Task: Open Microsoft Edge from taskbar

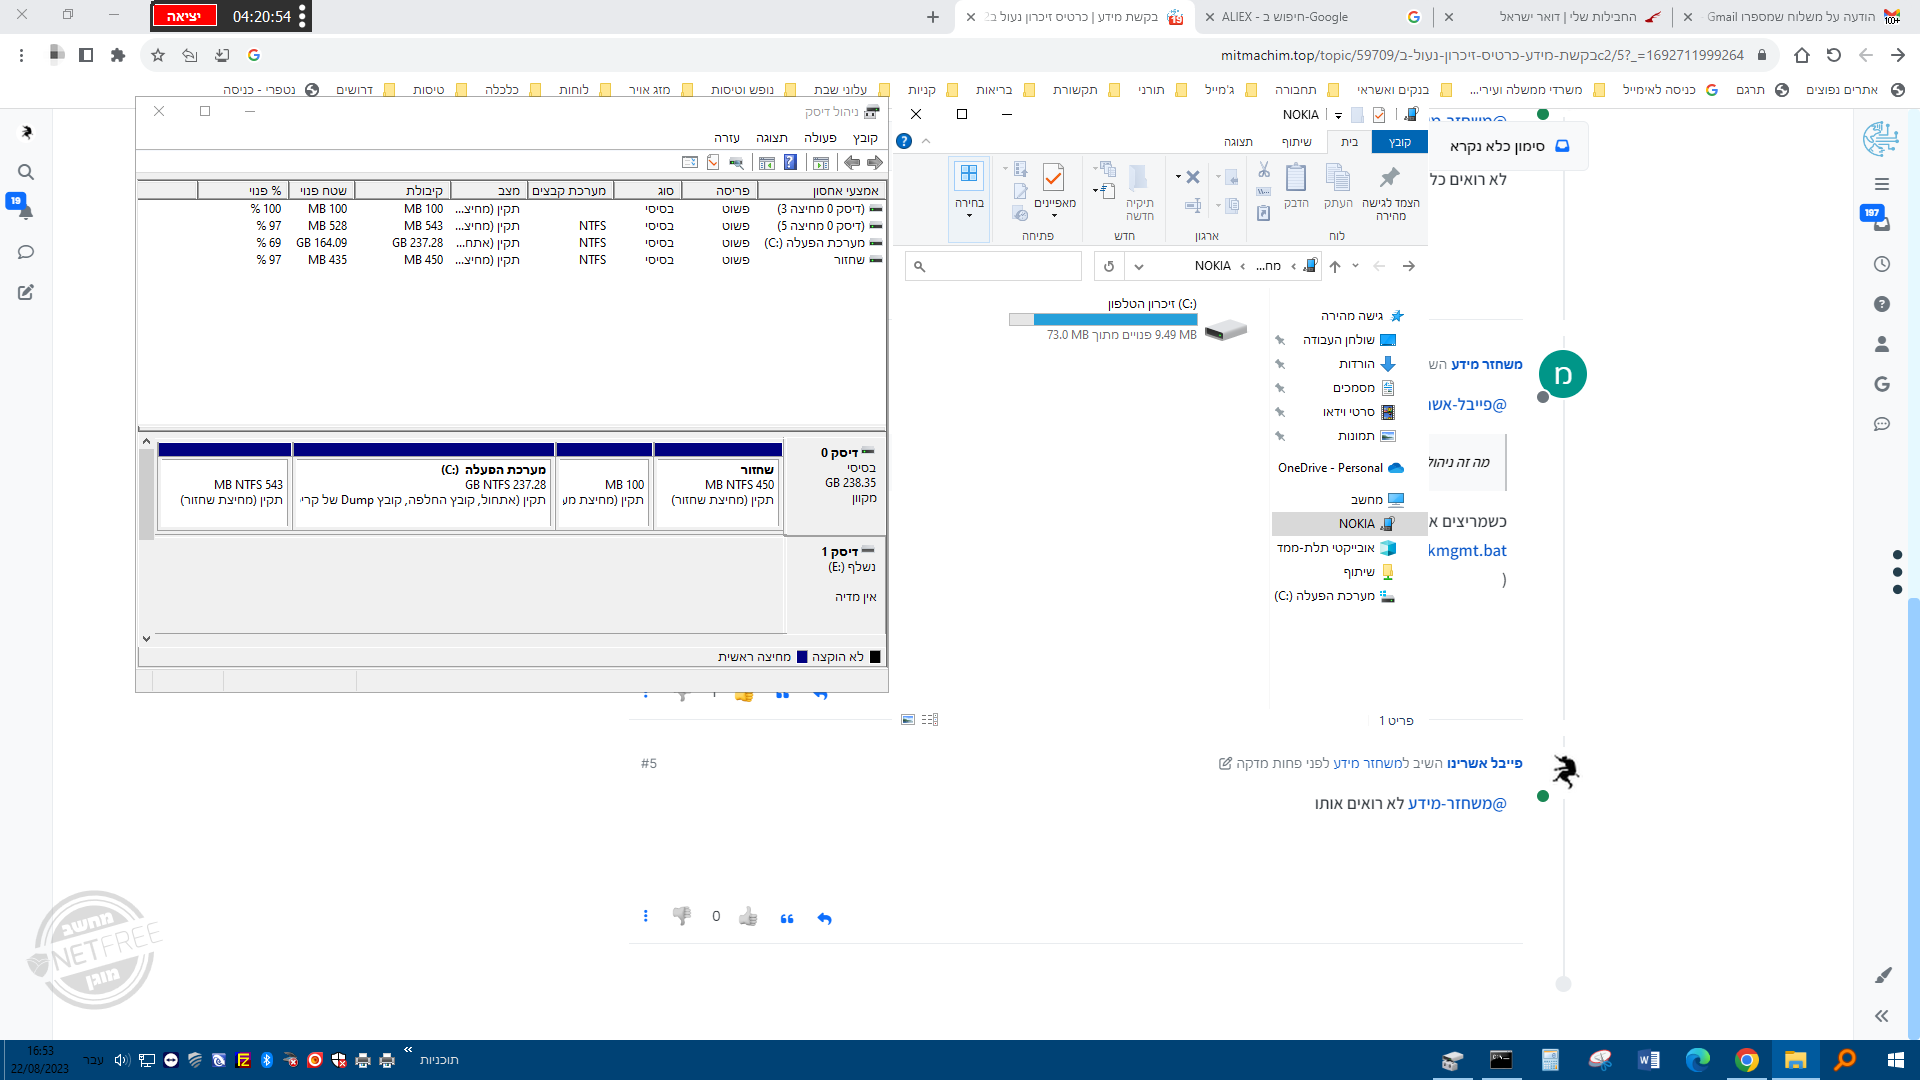Action: tap(1697, 1060)
